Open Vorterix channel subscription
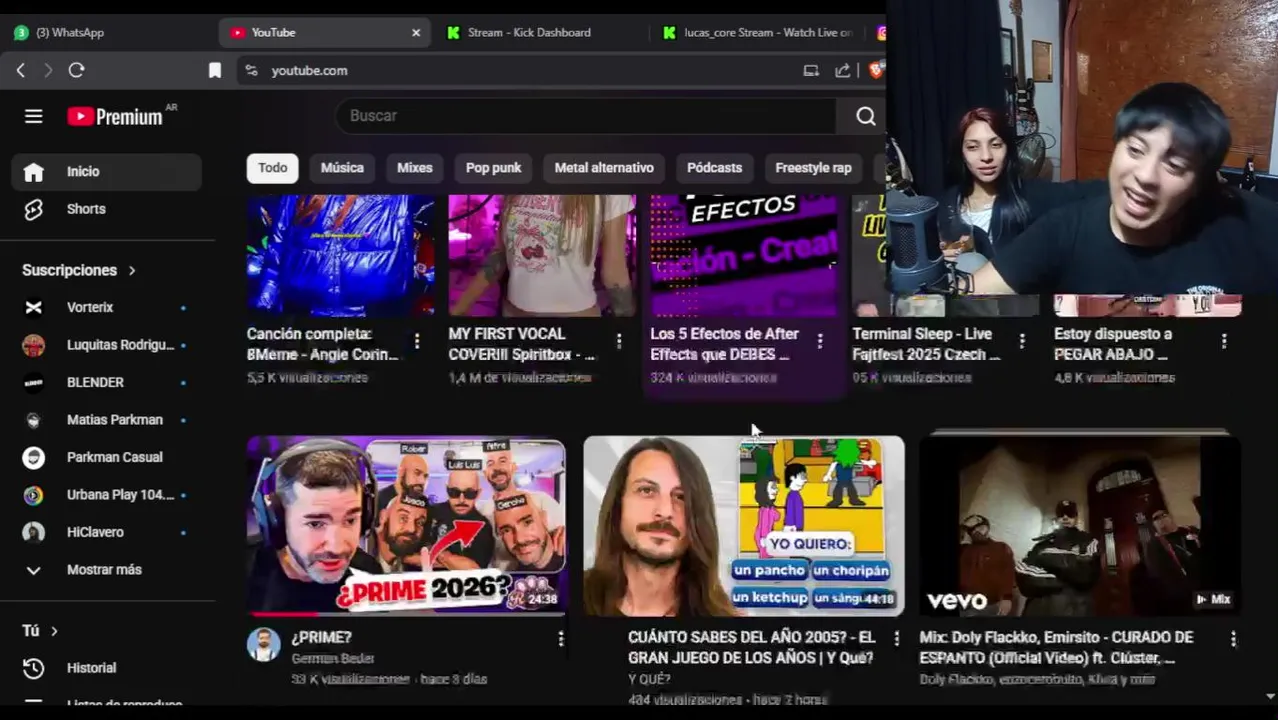The image size is (1278, 720). coord(107,307)
